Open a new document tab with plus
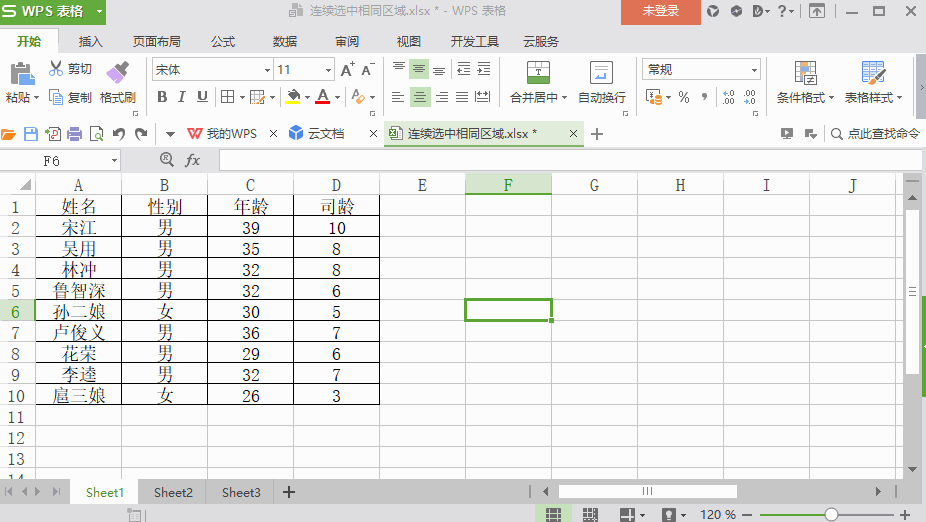 click(597, 134)
